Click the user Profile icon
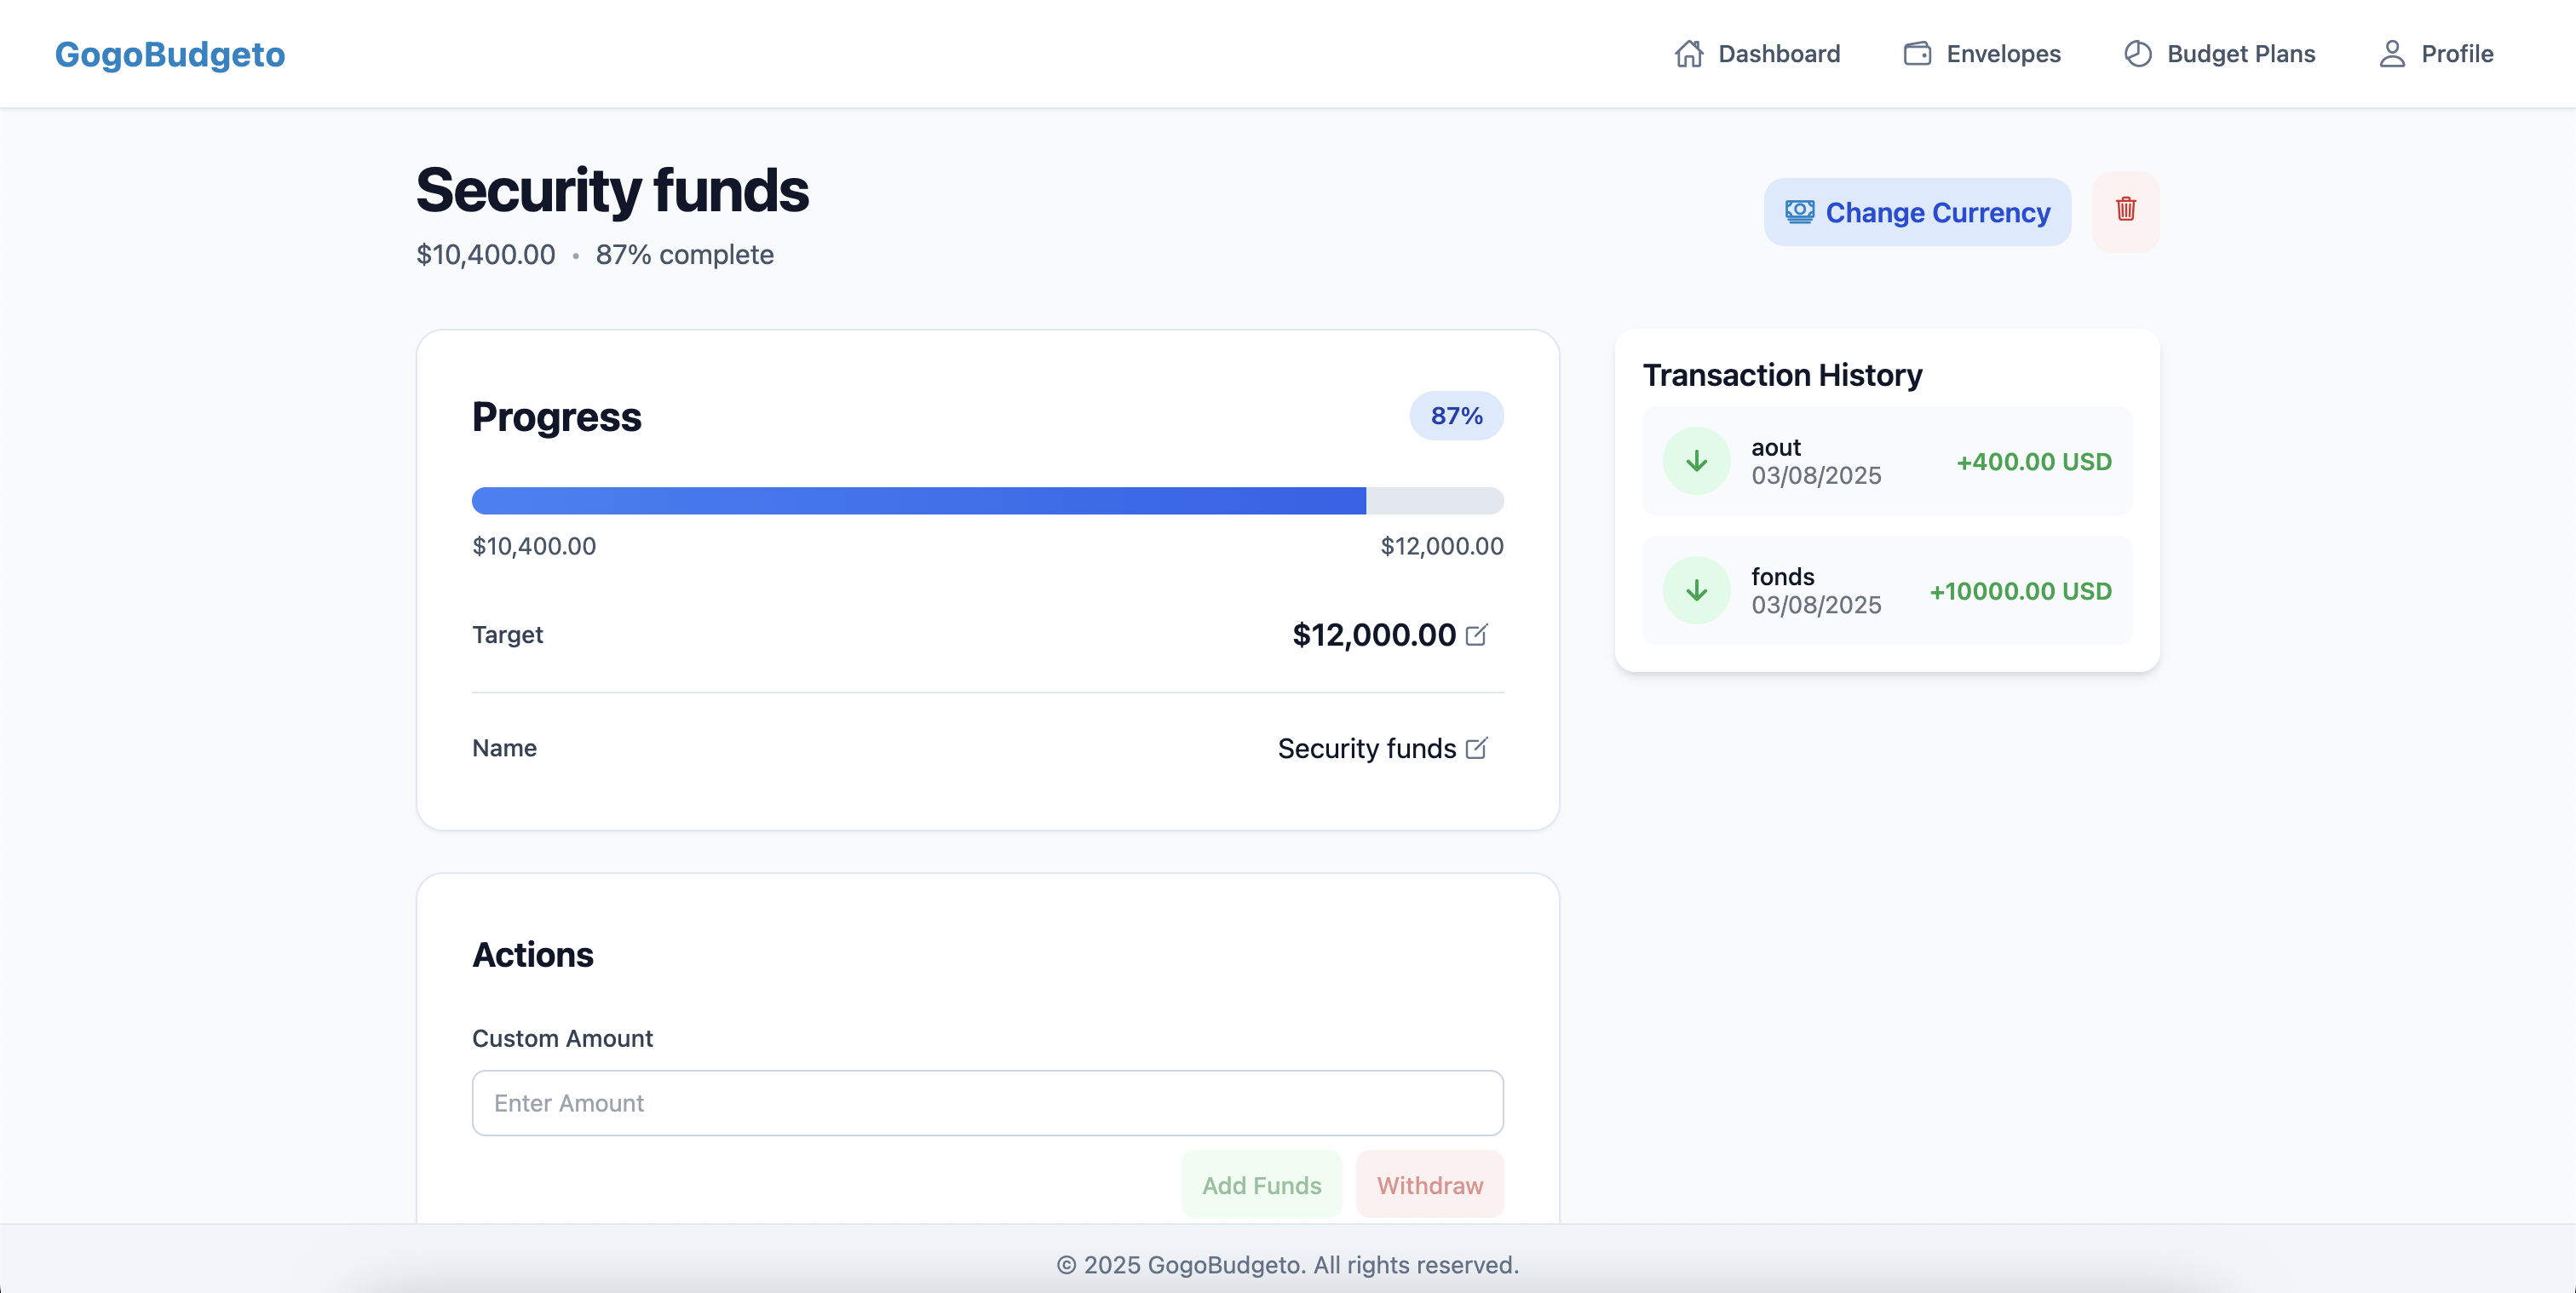Screen dimensions: 2576x1293 tap(2391, 54)
